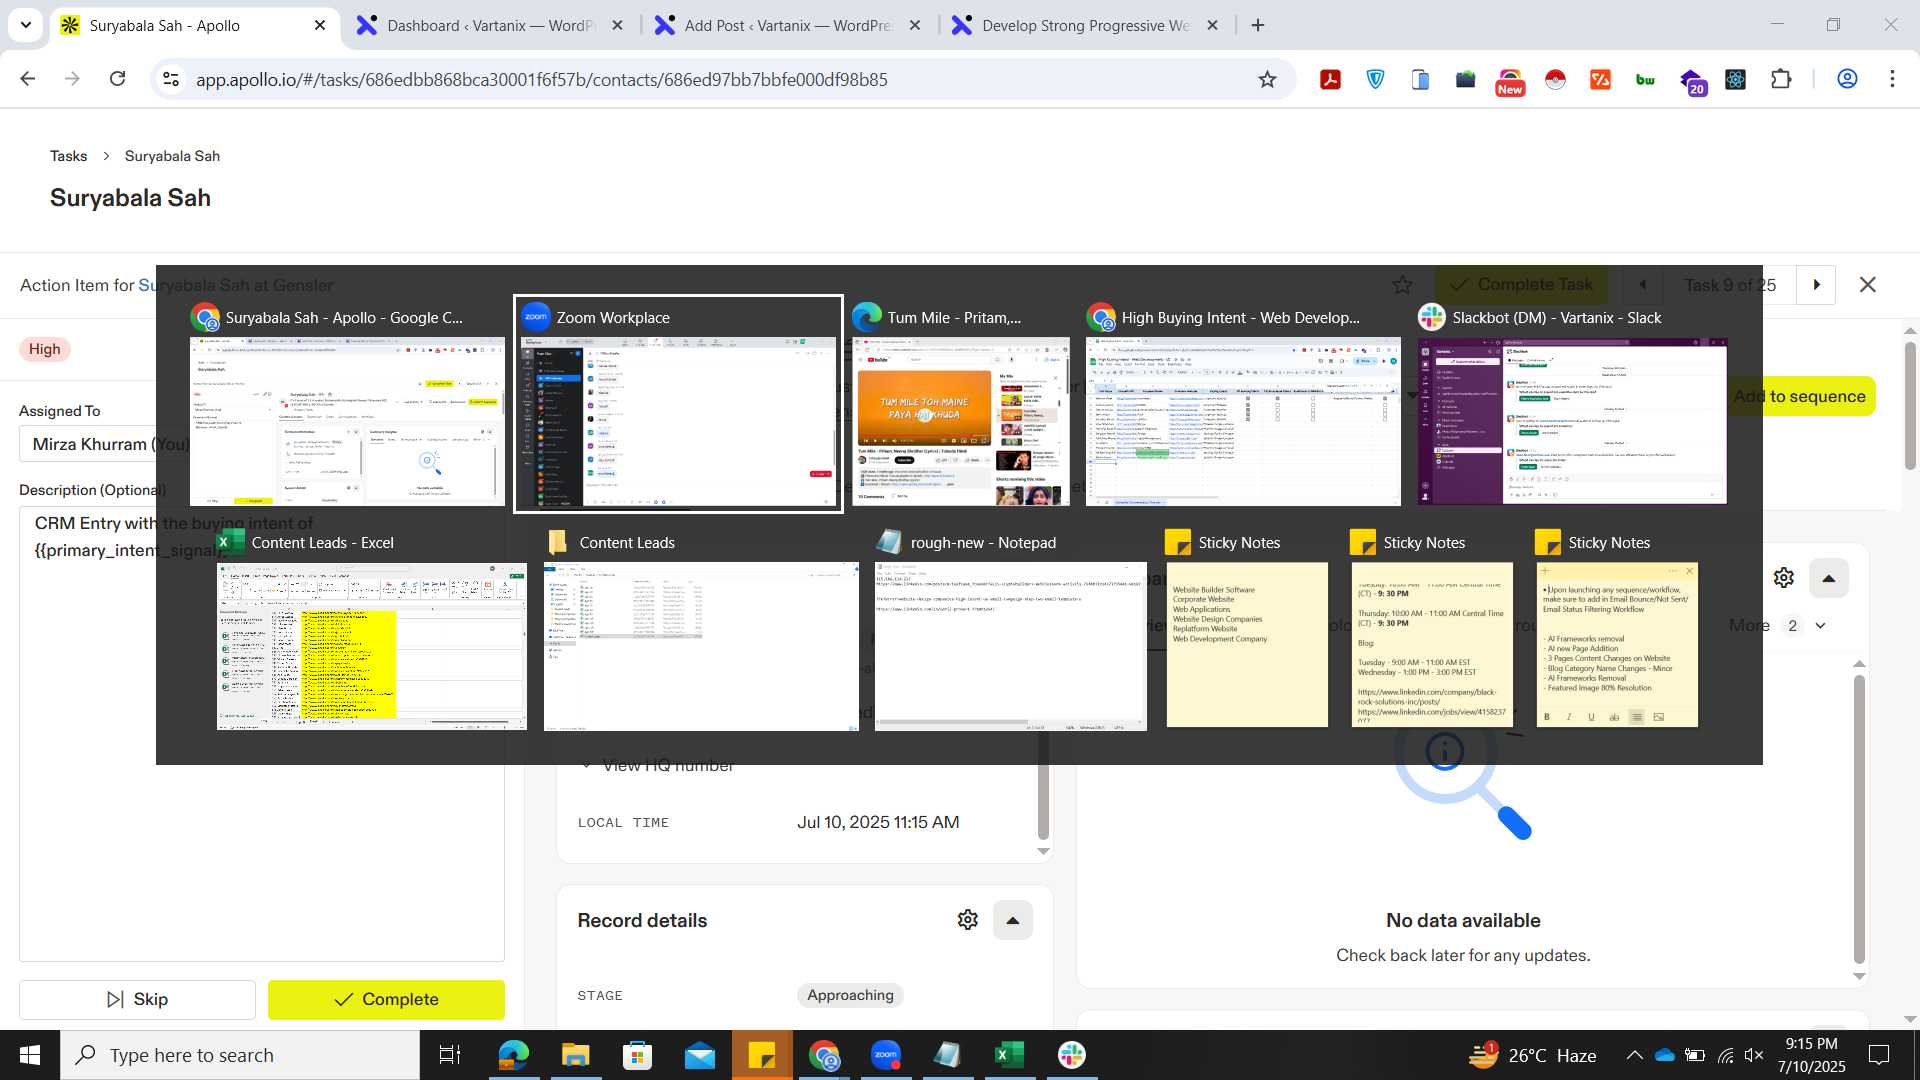Open Sticky Notes from the taskbar
This screenshot has height=1080, width=1920.
tap(762, 1055)
